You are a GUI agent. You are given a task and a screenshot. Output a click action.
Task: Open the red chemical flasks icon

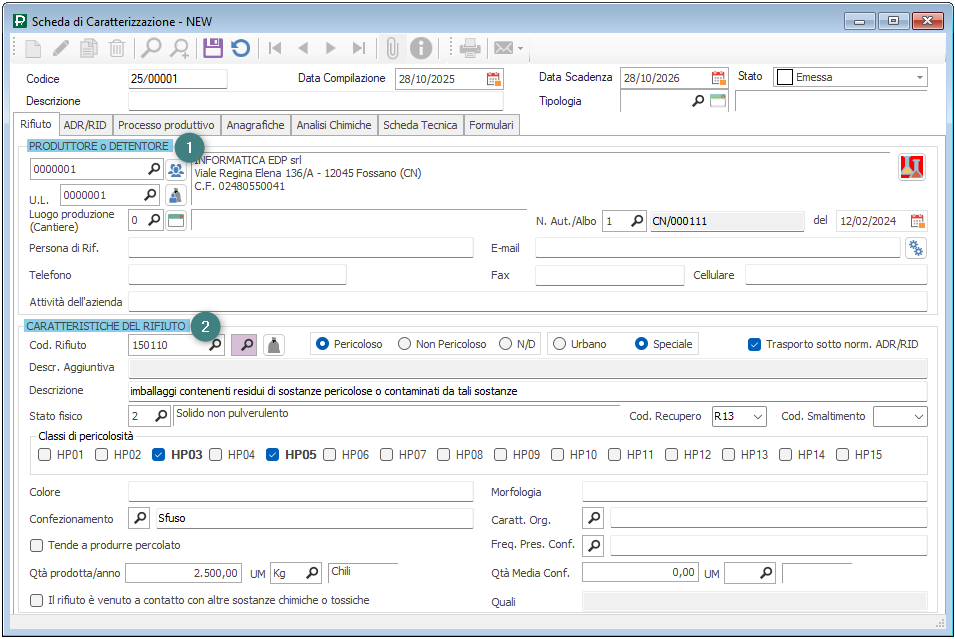pos(911,168)
